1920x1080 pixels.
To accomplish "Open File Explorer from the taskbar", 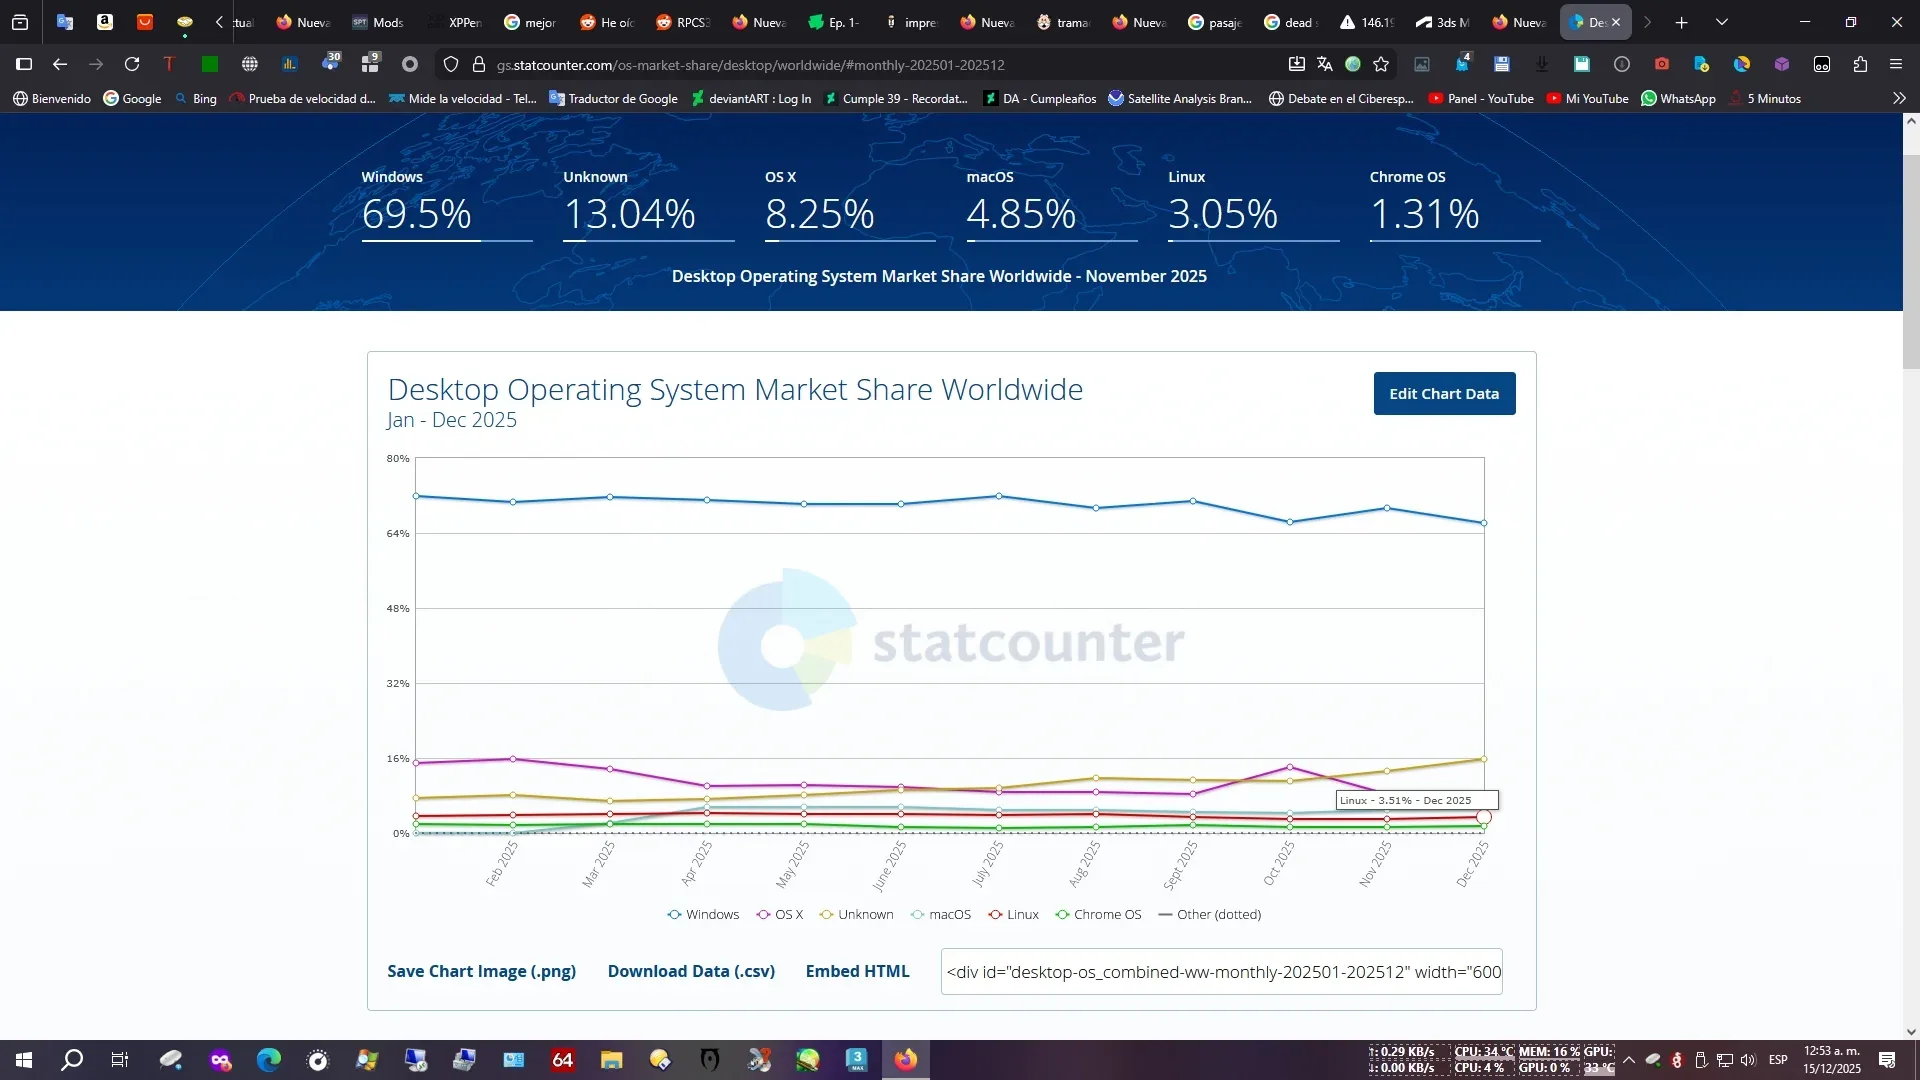I will point(612,1060).
